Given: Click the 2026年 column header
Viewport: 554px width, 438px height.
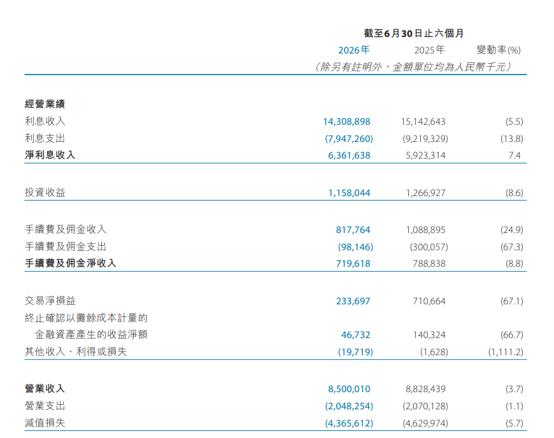Looking at the screenshot, I should (354, 50).
